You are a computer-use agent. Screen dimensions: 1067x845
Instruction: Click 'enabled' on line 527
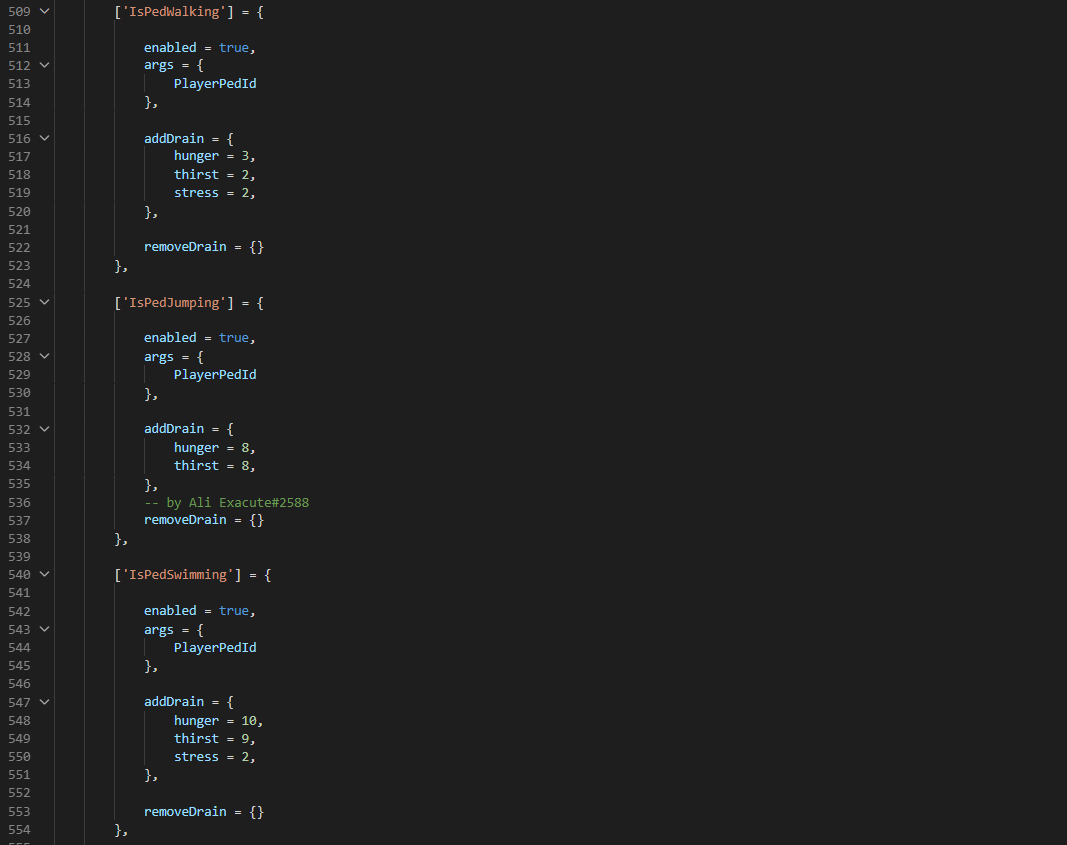pyautogui.click(x=170, y=338)
